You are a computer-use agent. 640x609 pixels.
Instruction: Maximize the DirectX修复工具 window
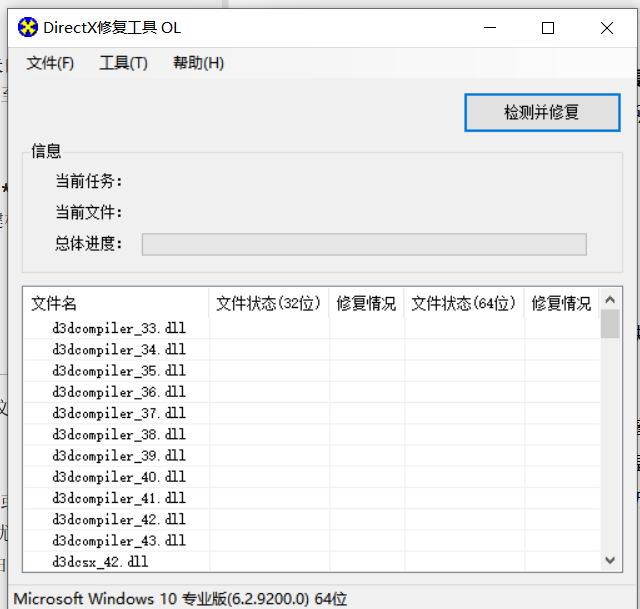[x=548, y=28]
